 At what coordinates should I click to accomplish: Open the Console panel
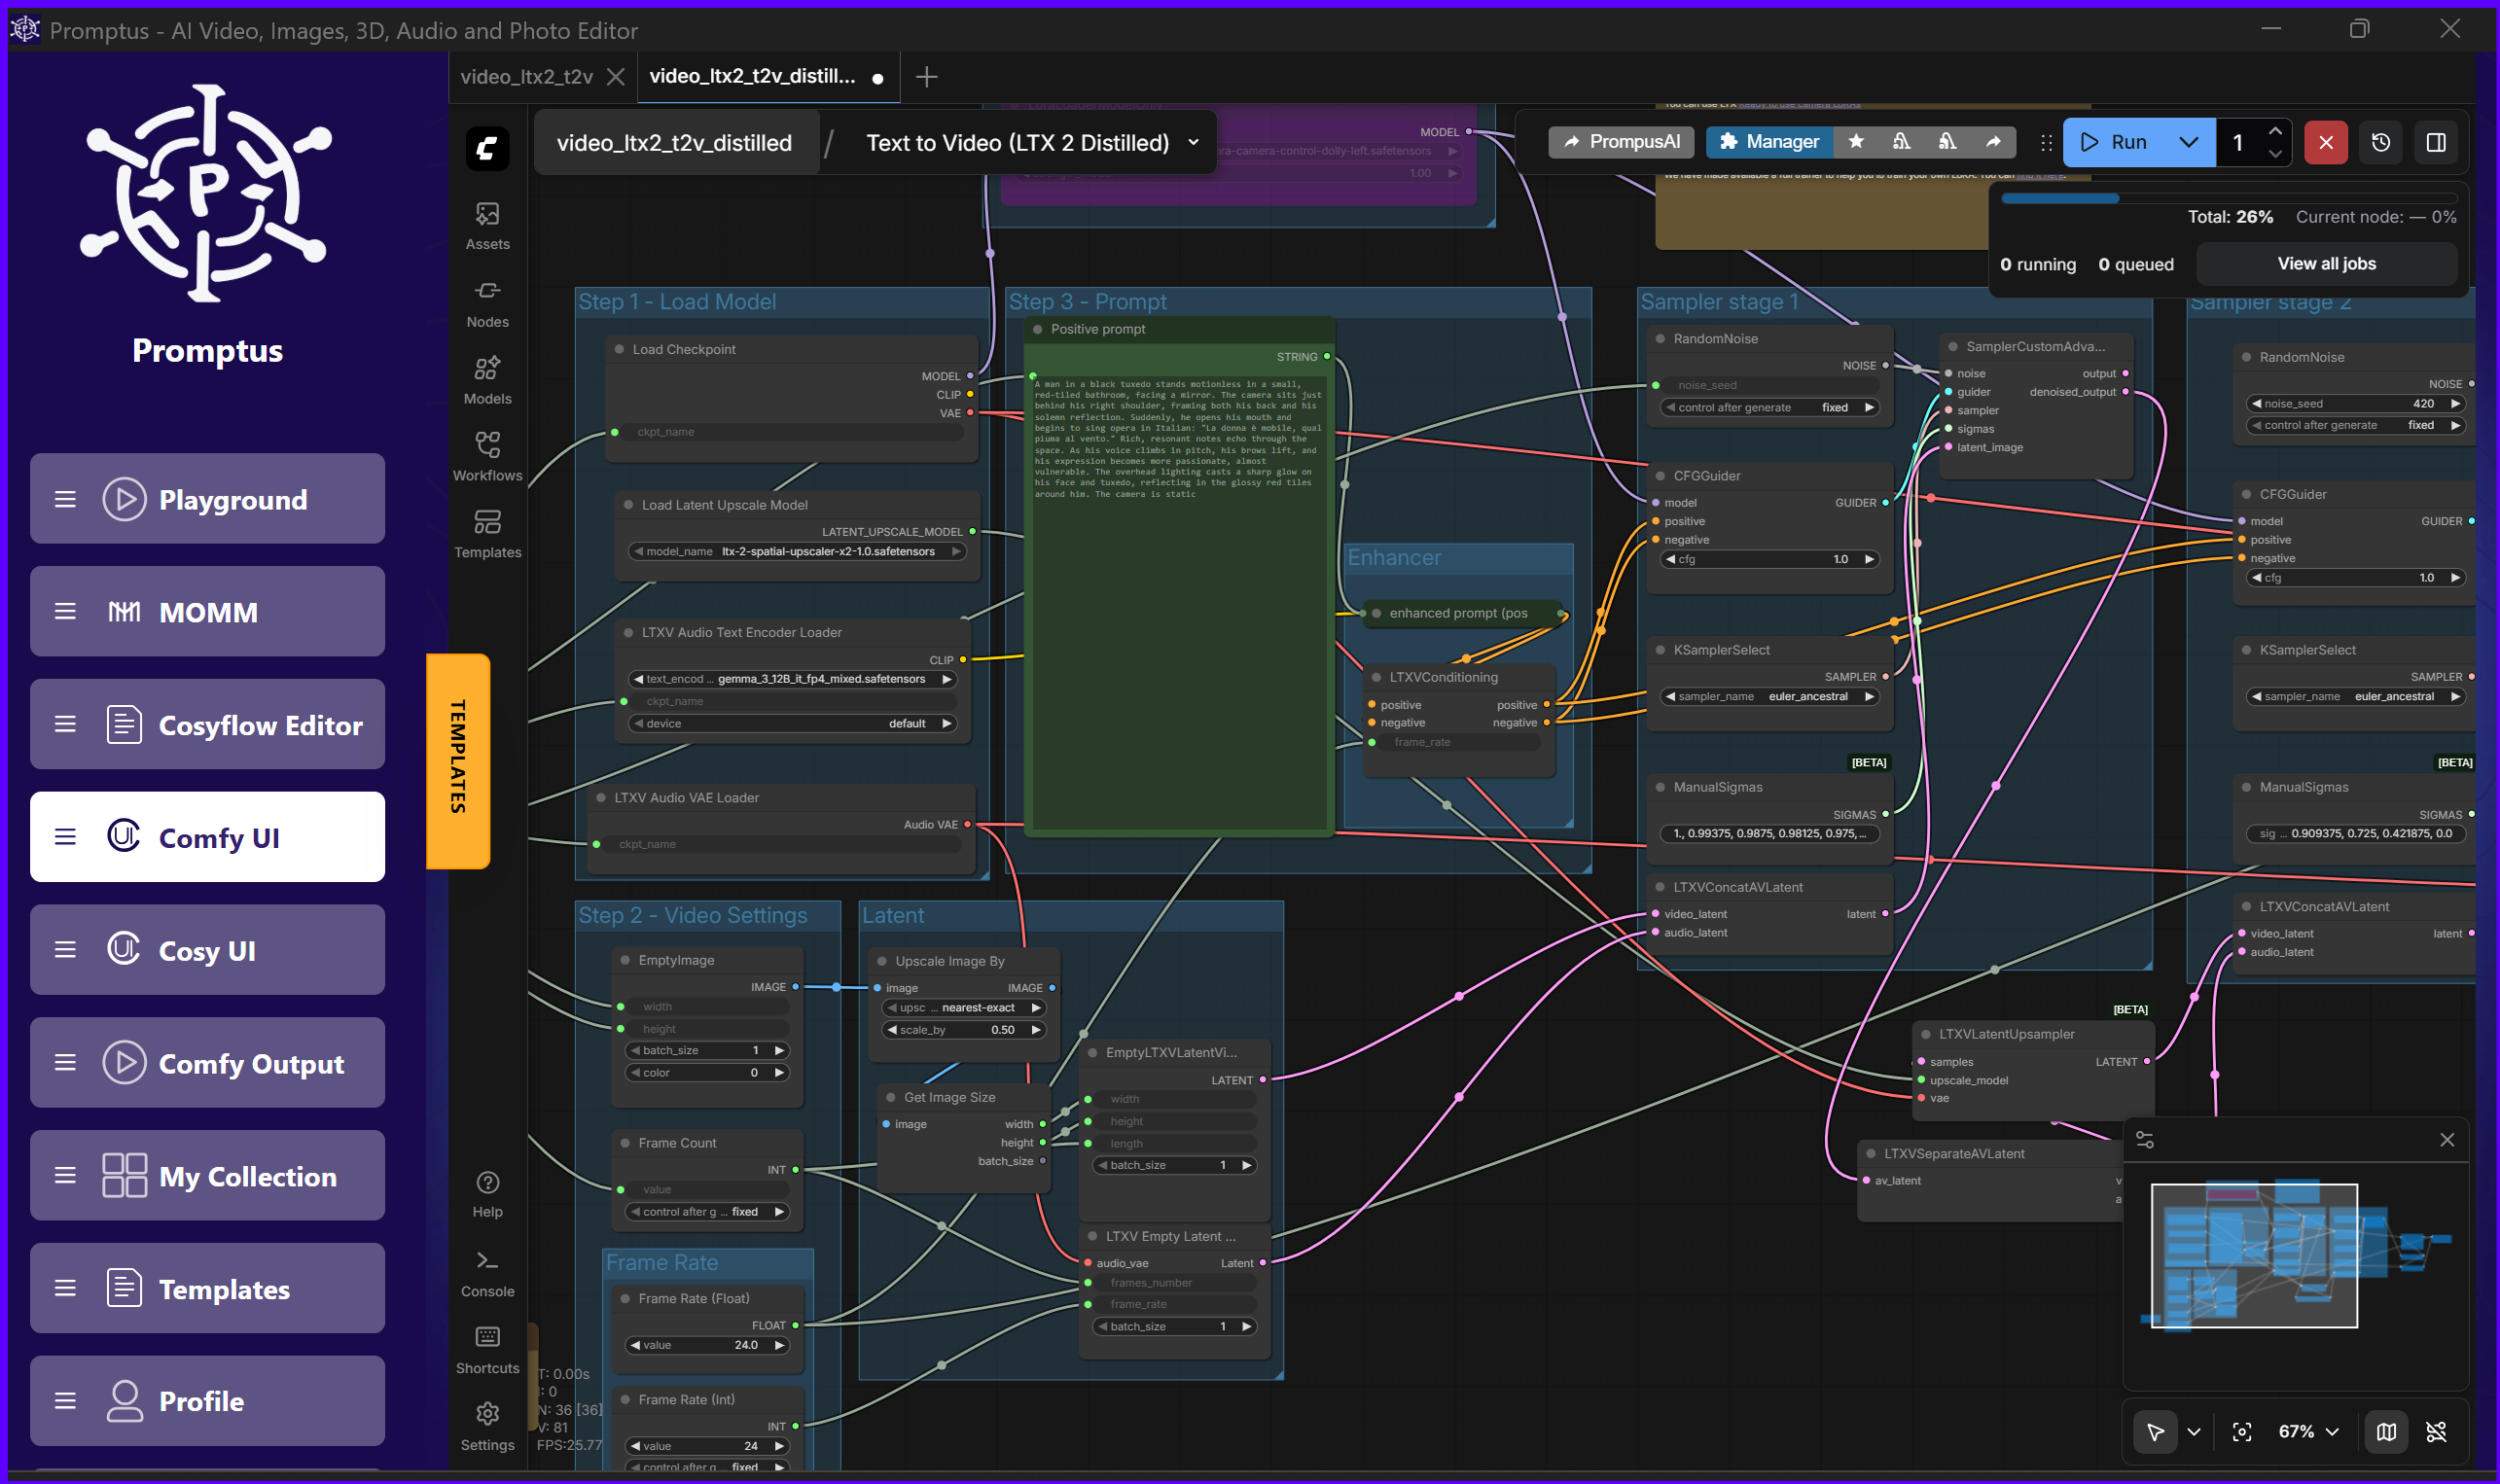point(487,1272)
